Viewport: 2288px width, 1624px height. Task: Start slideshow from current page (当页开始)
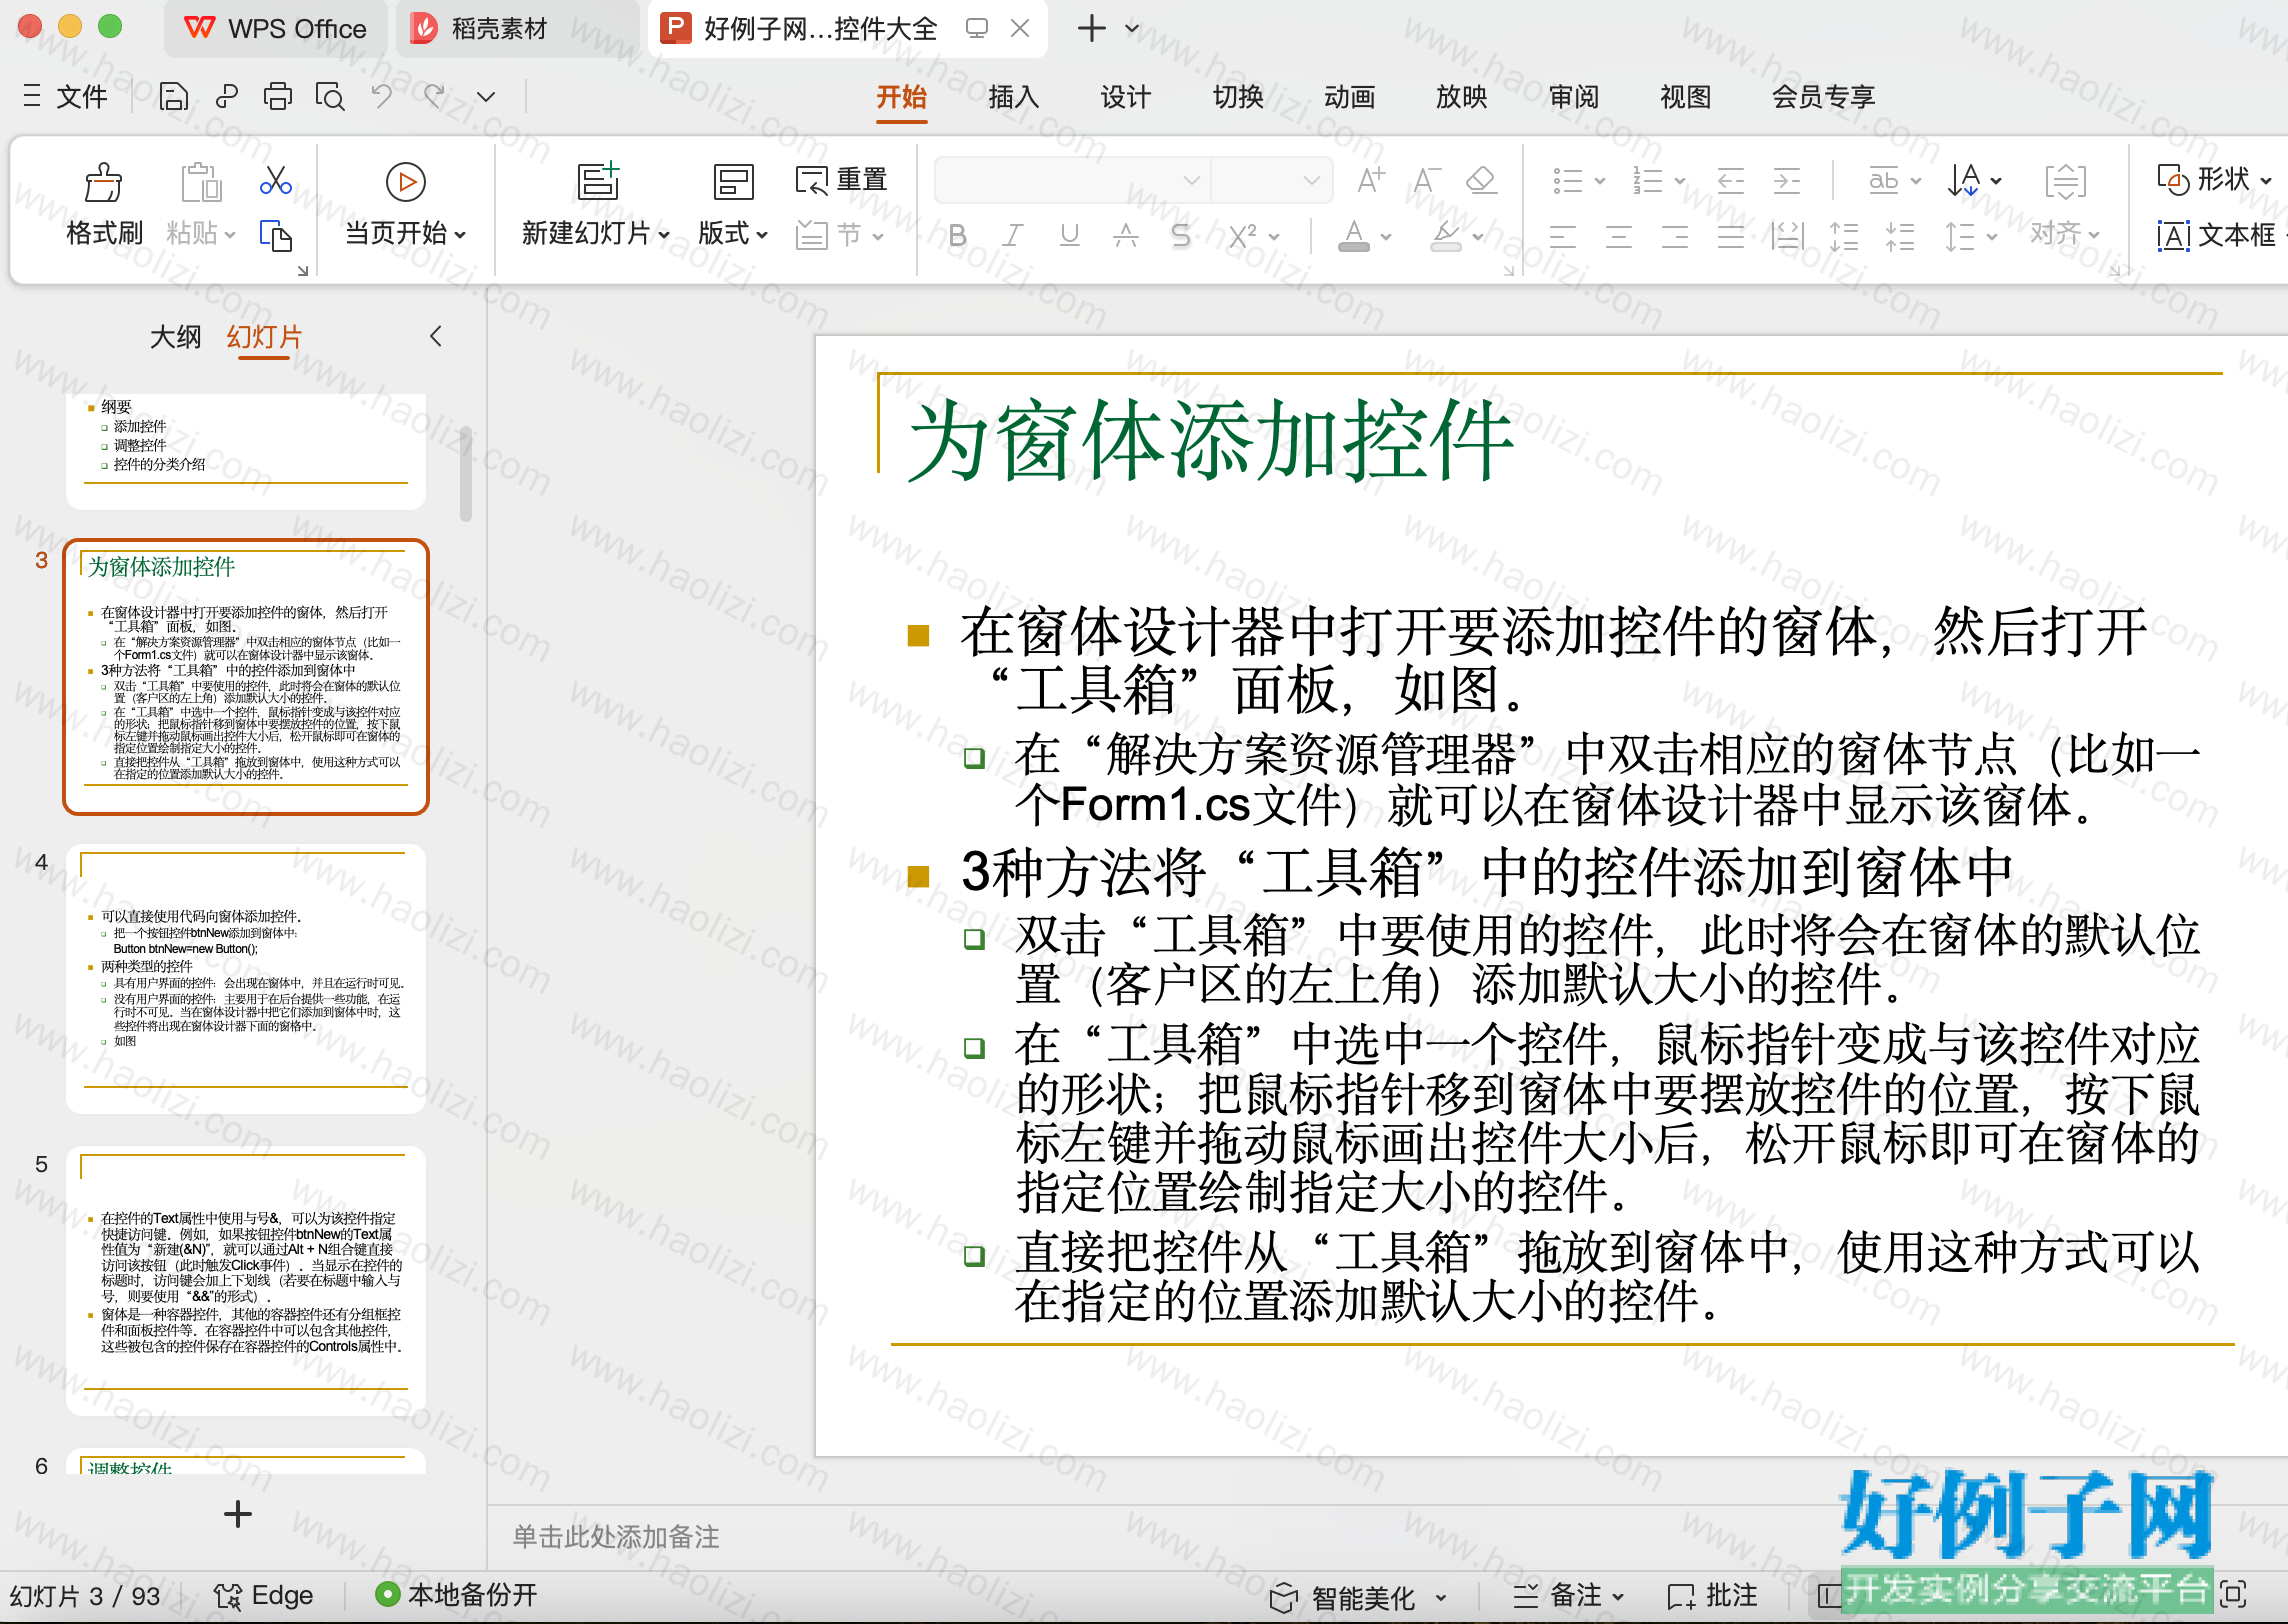405,205
